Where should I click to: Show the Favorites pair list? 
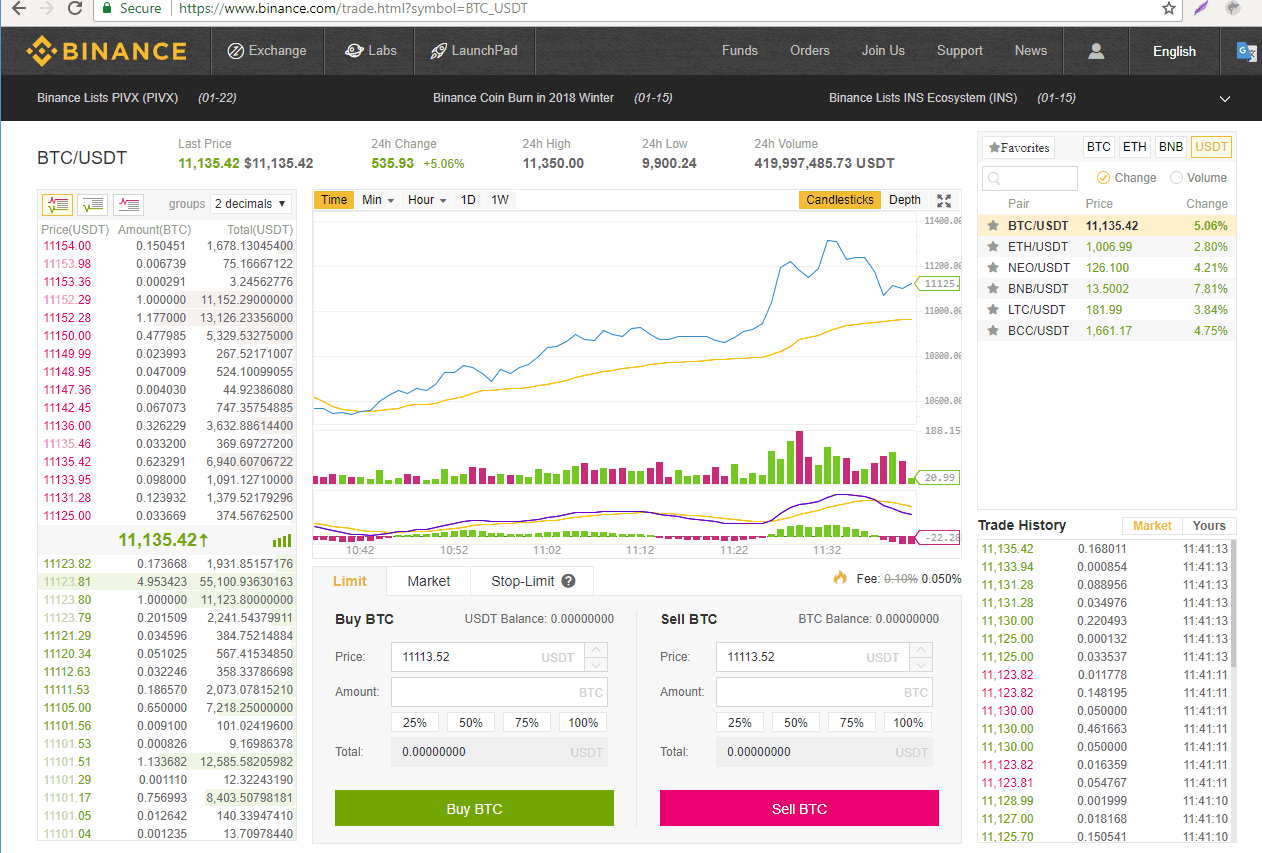pyautogui.click(x=1019, y=147)
